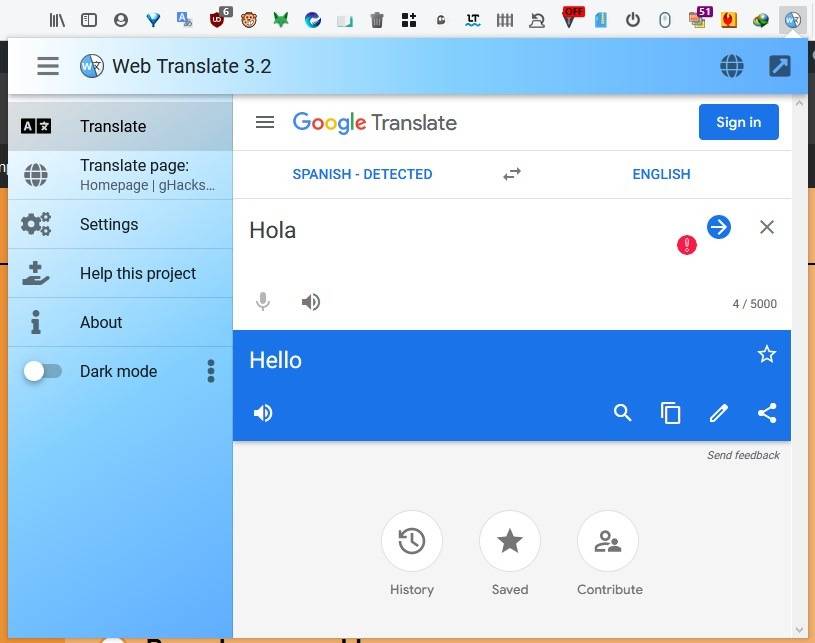Click the blue translate arrow button
815x643 pixels.
click(x=719, y=227)
